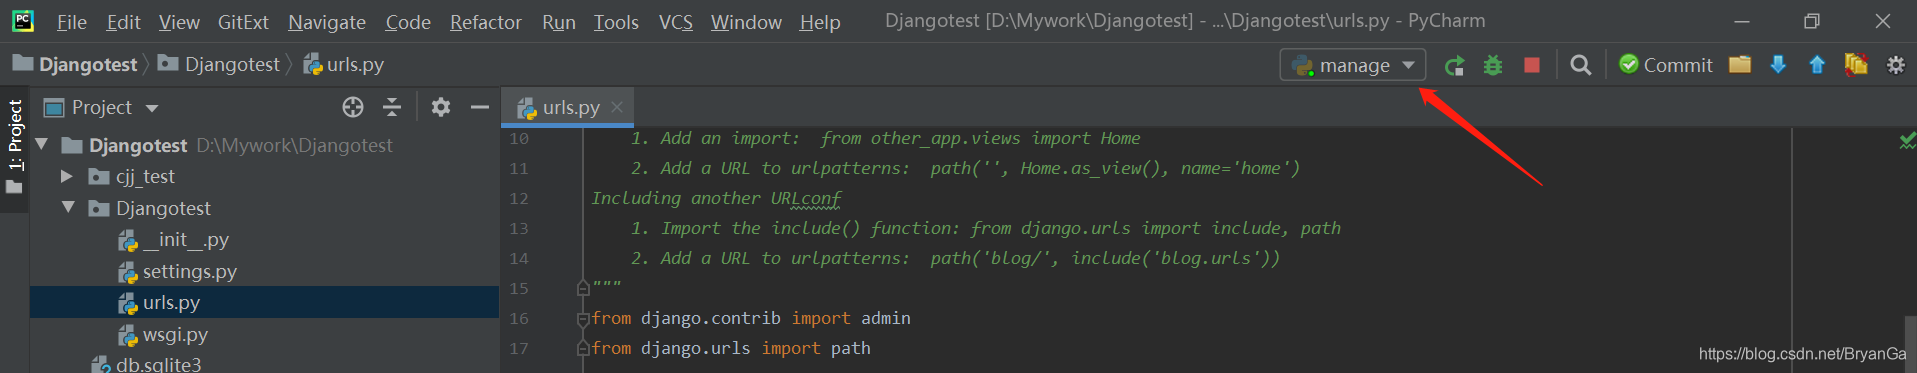Open the project structure folder icon

(1740, 65)
